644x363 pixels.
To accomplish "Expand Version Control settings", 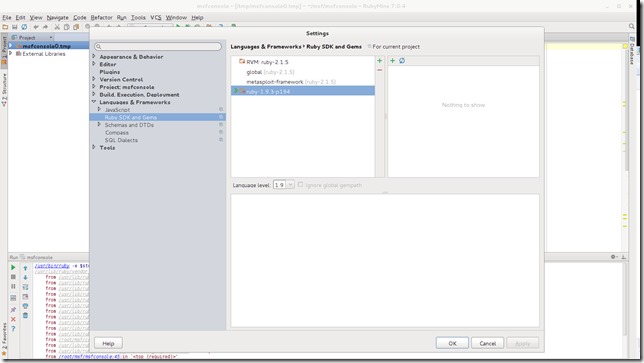I will coord(94,79).
